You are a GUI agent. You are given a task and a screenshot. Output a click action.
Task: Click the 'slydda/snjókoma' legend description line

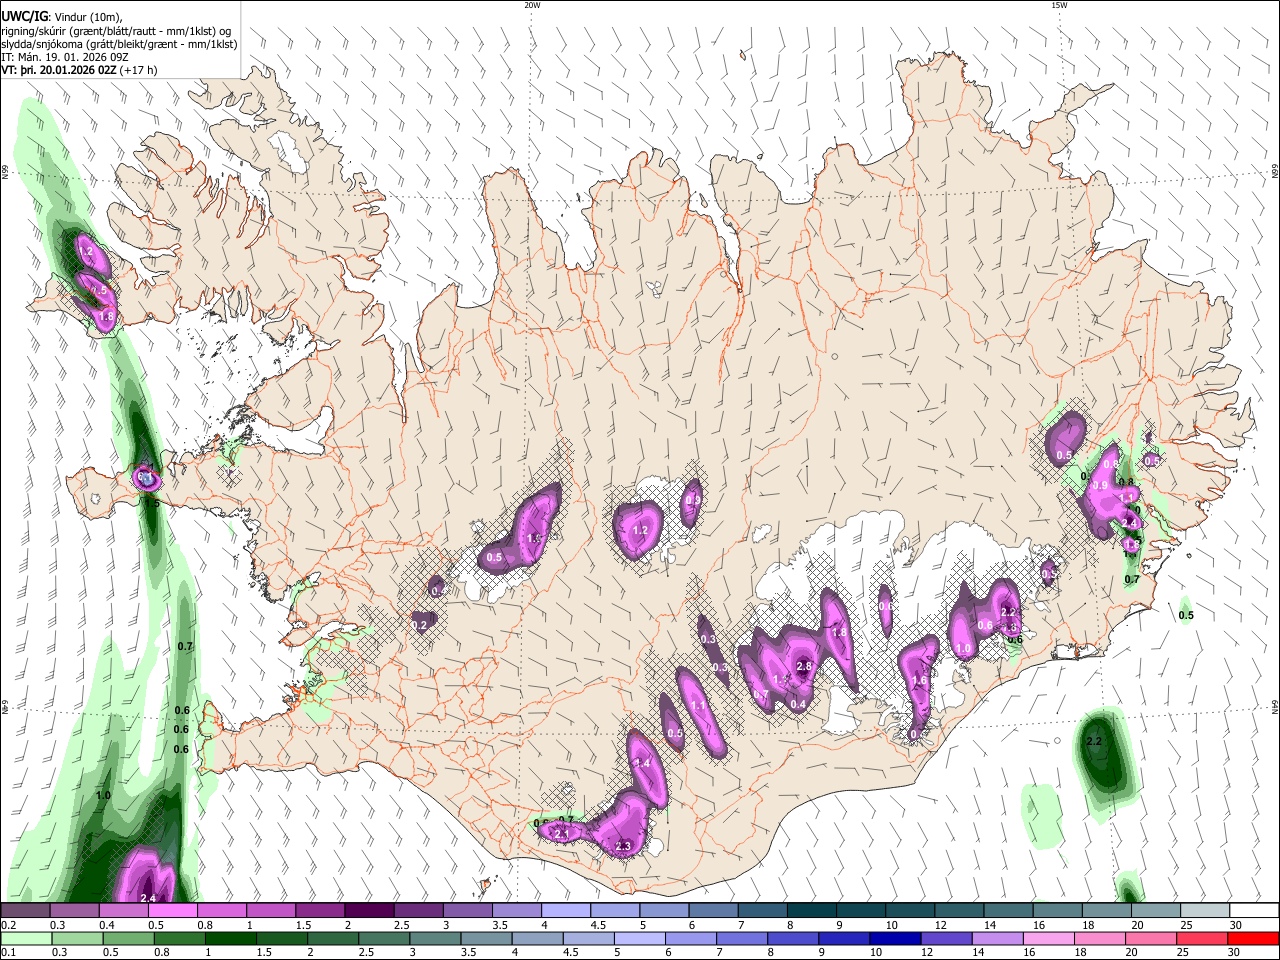click(x=119, y=44)
